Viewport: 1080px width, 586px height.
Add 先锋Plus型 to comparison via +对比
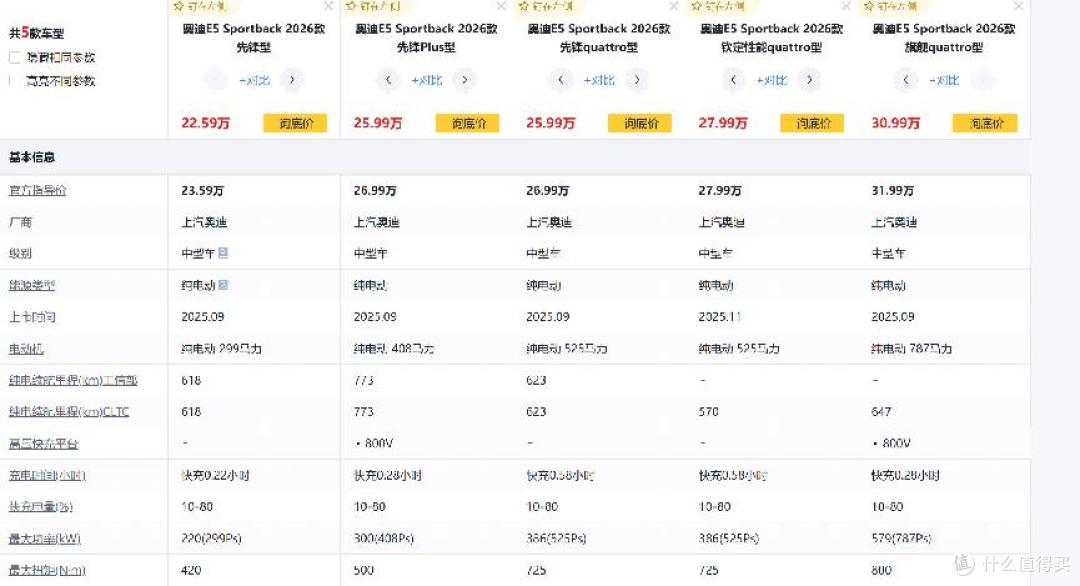tap(426, 81)
